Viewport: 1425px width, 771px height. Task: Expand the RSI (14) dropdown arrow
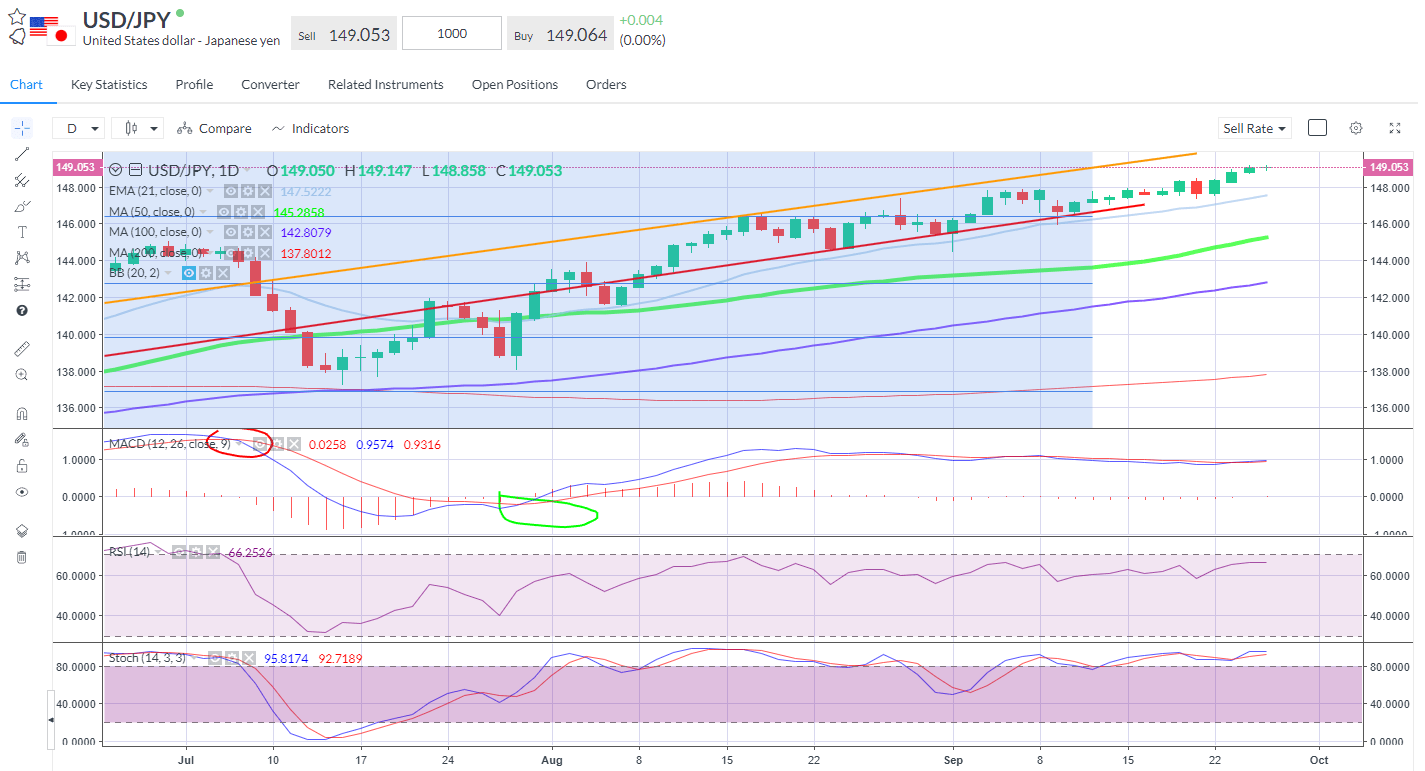158,552
